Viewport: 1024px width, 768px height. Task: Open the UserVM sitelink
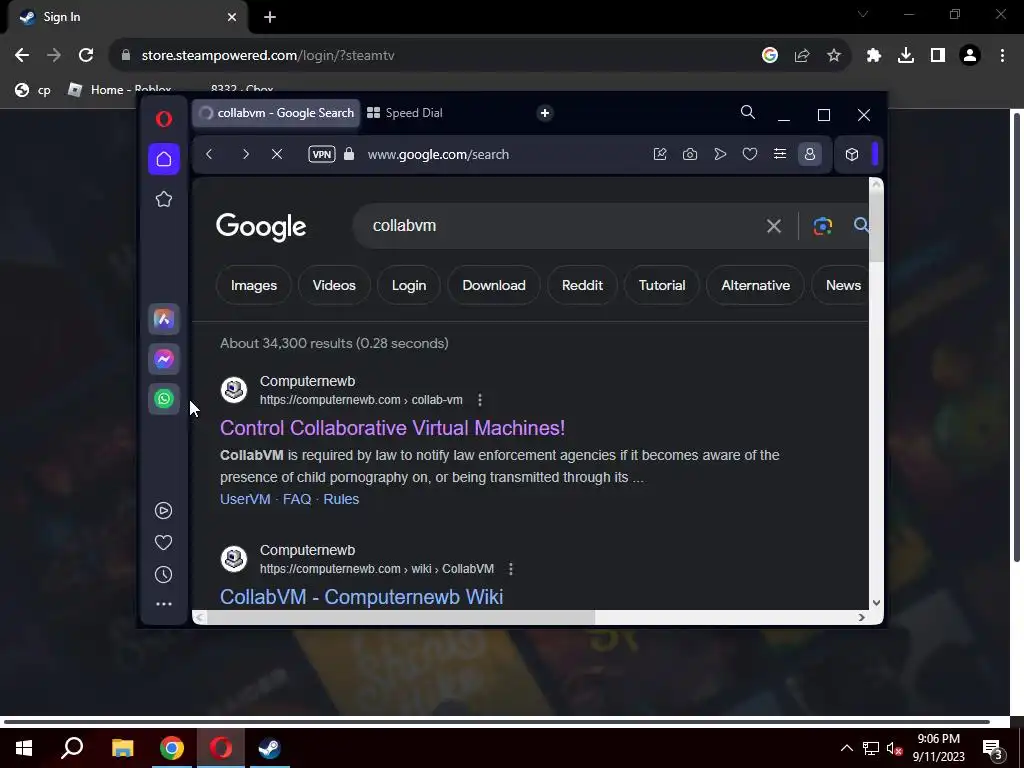click(245, 499)
